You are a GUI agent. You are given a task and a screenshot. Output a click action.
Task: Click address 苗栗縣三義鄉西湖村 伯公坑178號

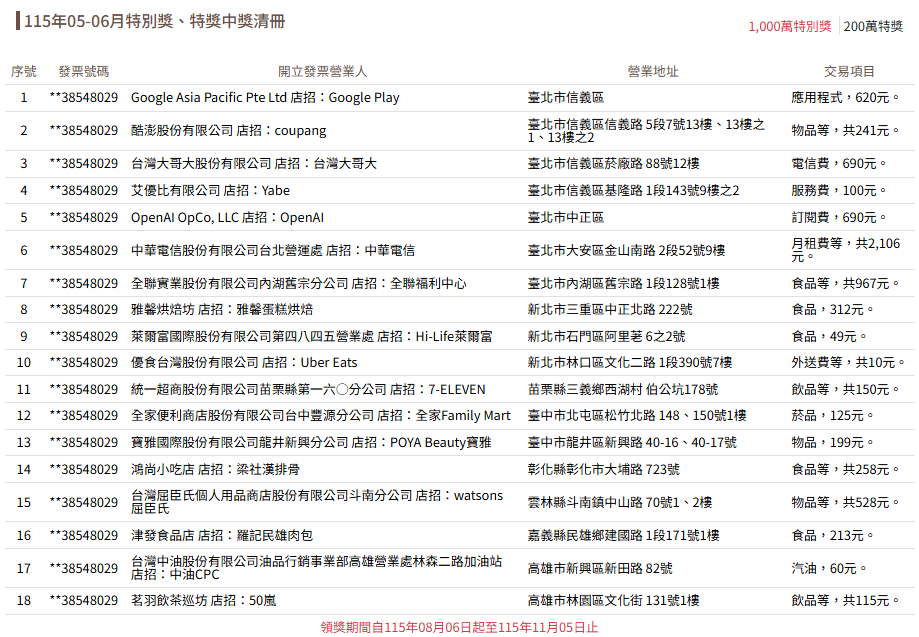[622, 390]
